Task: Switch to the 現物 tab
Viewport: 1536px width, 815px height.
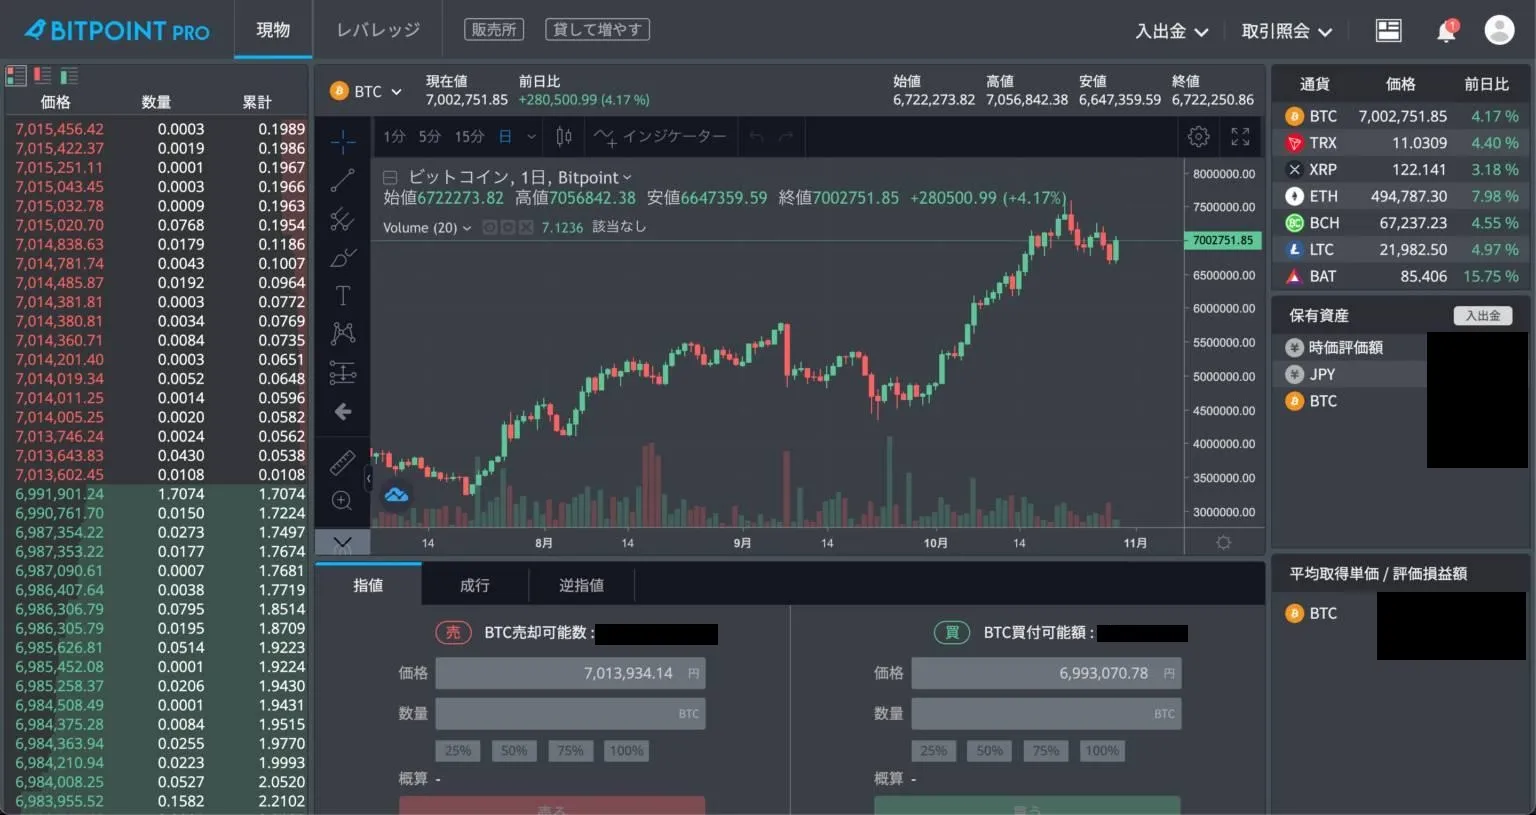Action: [x=273, y=30]
